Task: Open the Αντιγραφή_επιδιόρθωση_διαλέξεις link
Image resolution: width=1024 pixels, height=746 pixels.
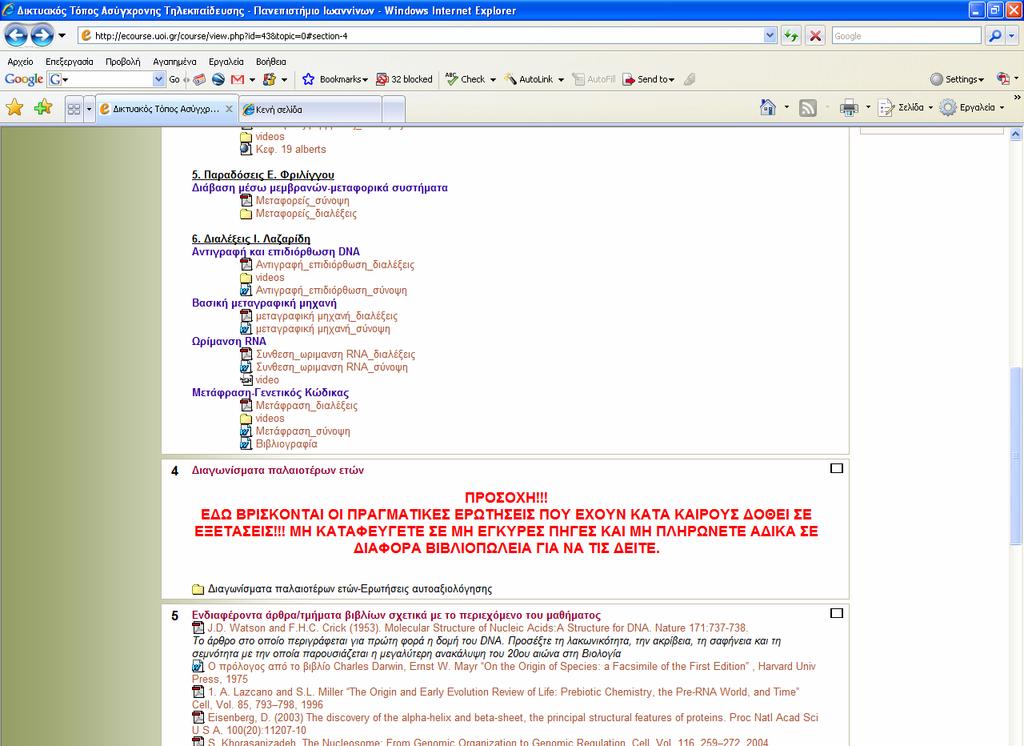Action: (335, 265)
